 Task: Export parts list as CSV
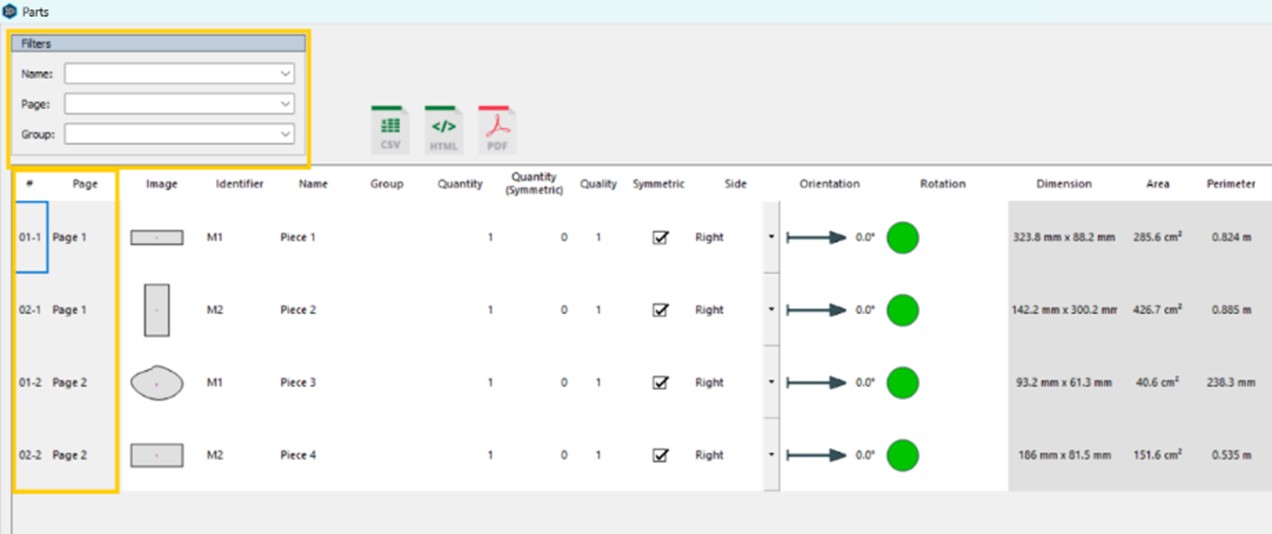pyautogui.click(x=390, y=129)
